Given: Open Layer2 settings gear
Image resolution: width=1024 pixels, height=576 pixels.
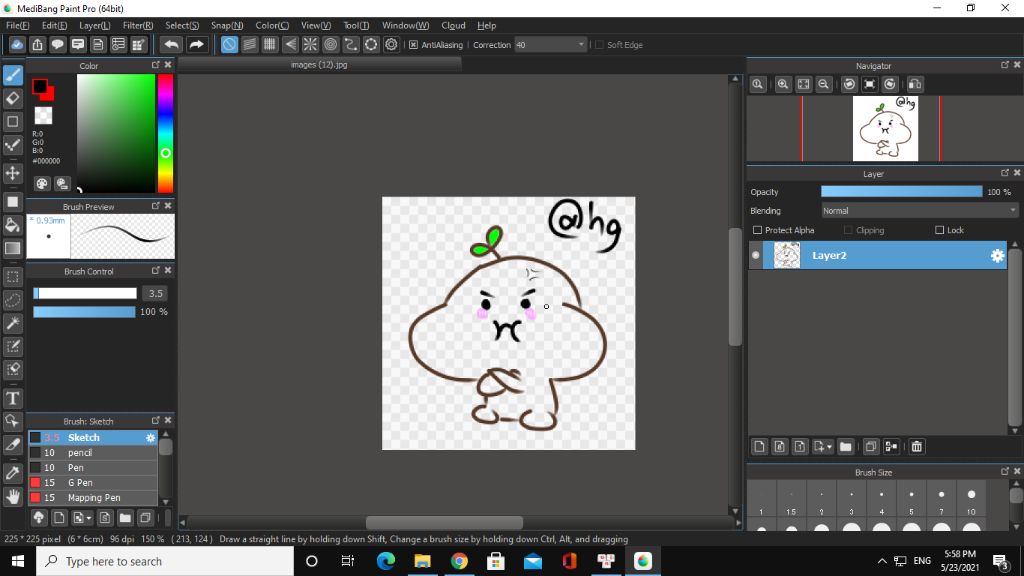Looking at the screenshot, I should coord(997,255).
